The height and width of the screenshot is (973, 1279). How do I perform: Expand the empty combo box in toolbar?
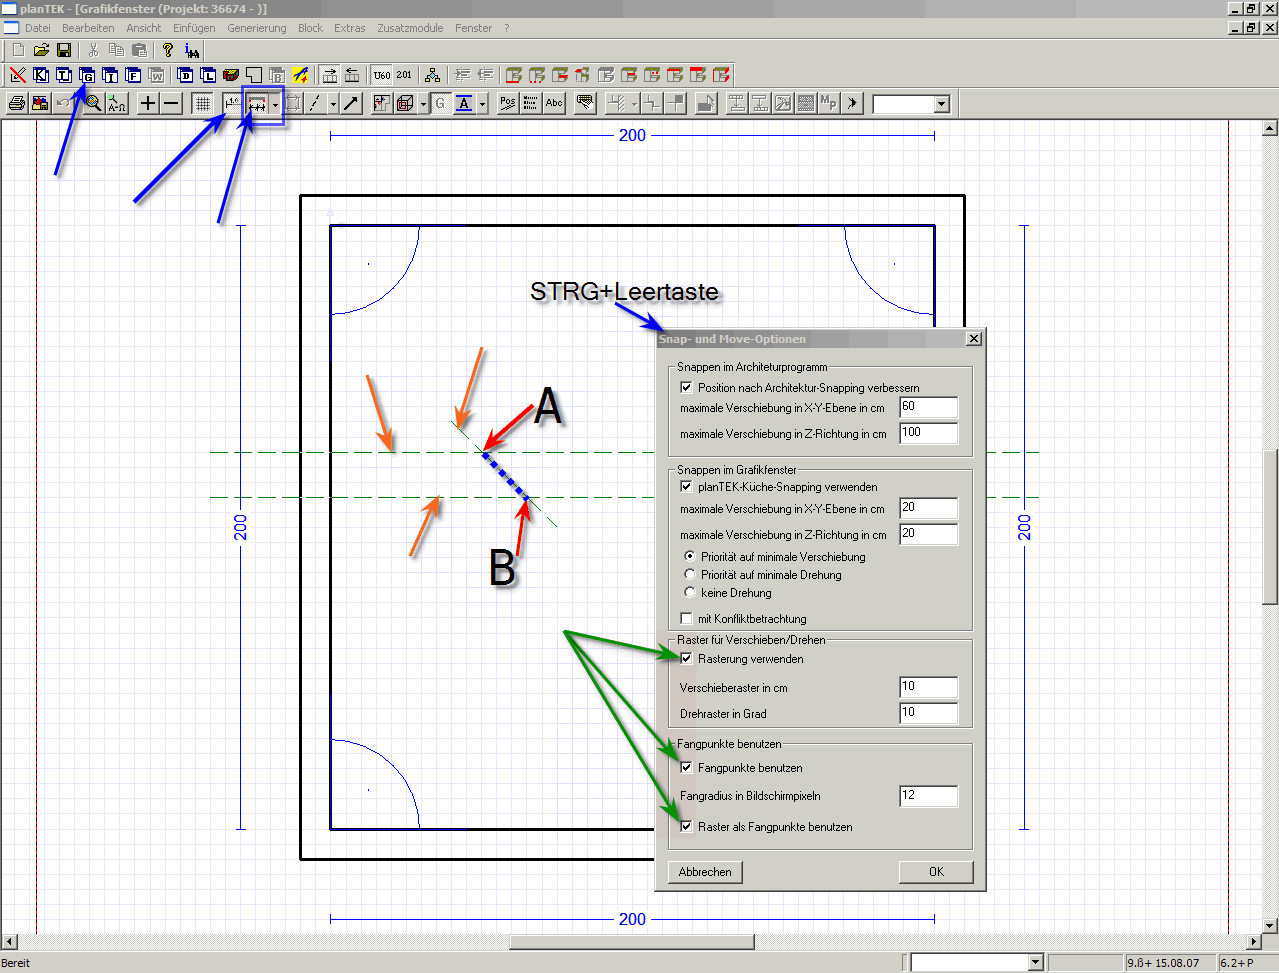pyautogui.click(x=941, y=104)
